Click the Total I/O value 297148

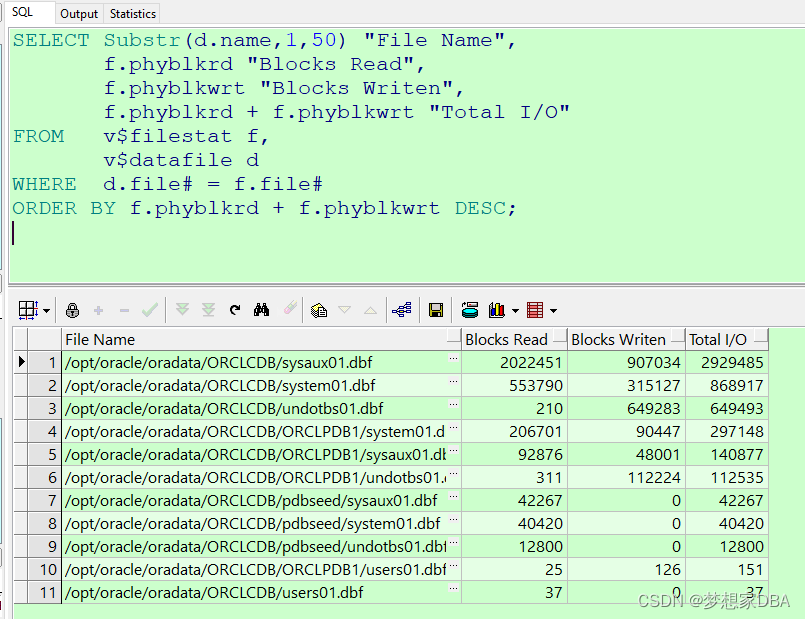[x=737, y=432]
